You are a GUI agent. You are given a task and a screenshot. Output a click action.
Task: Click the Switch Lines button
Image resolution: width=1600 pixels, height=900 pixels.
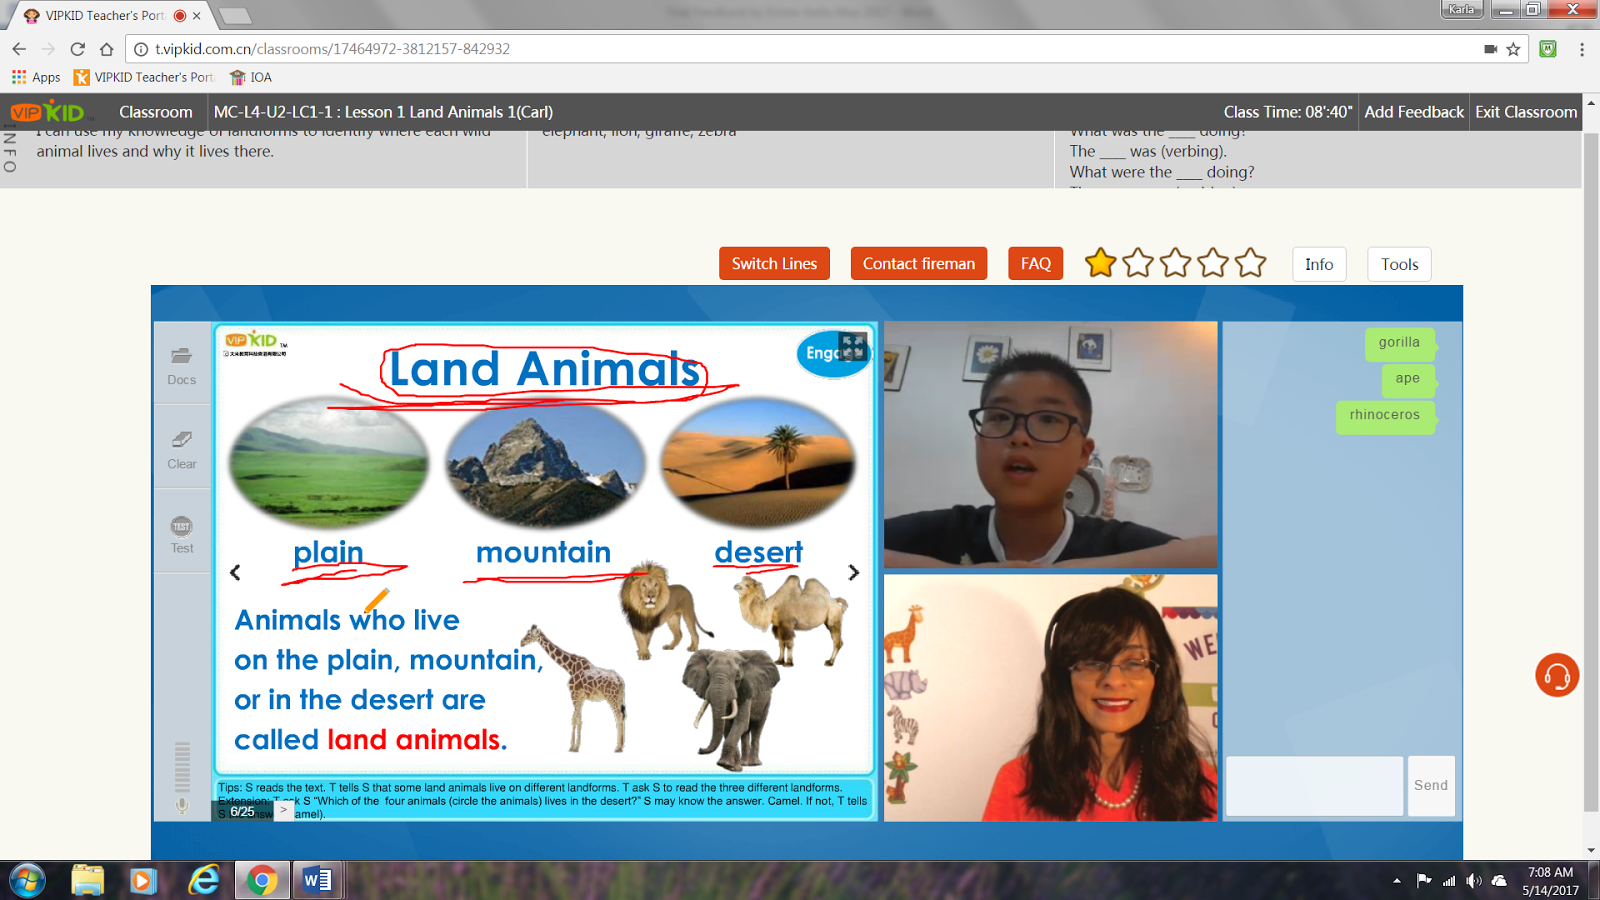774,263
